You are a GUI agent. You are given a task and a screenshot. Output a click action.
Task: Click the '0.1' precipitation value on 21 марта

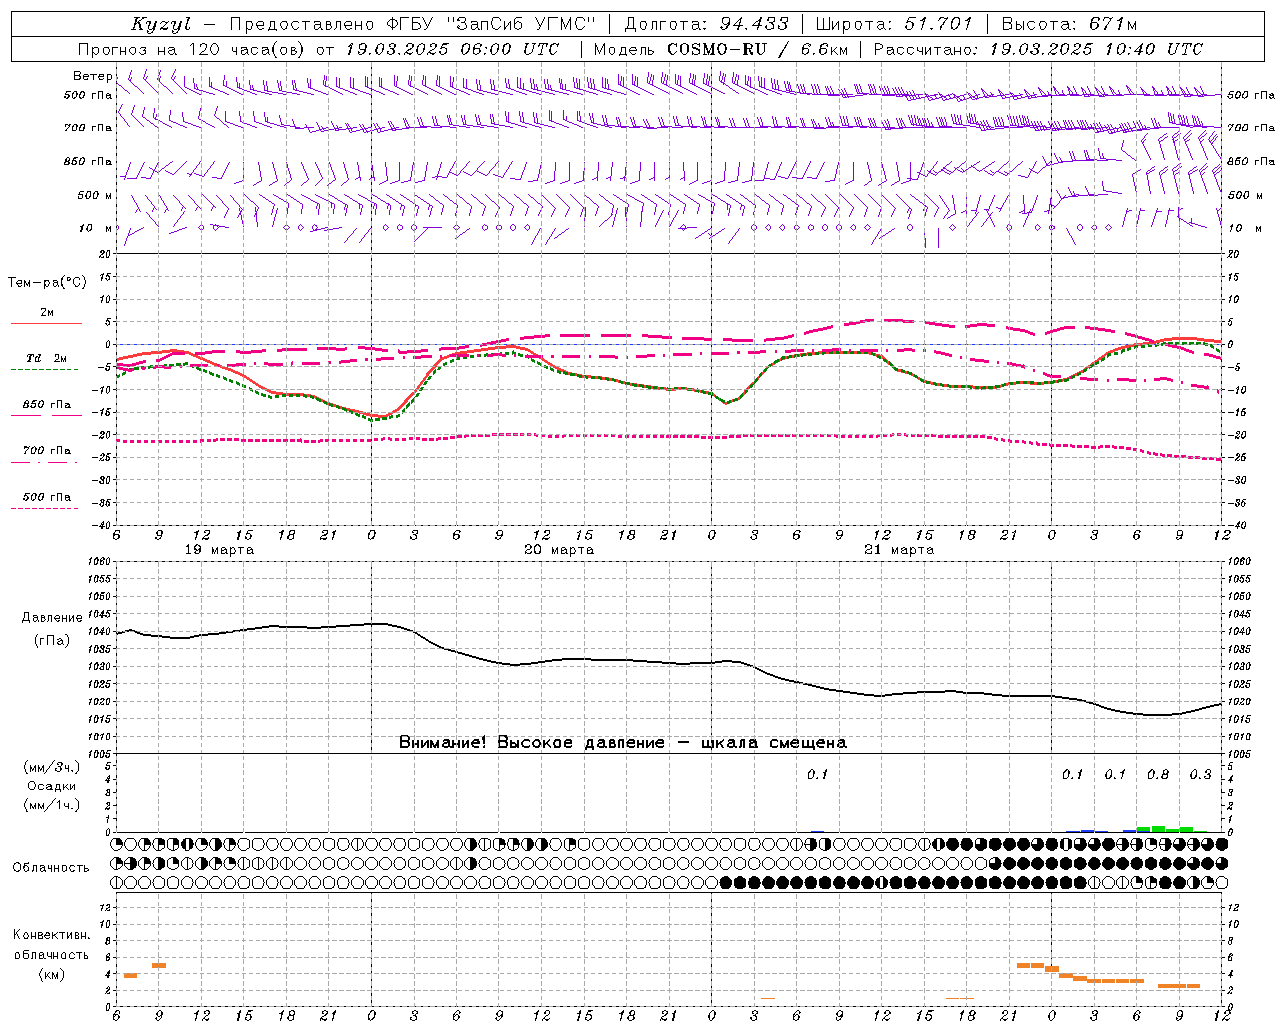click(818, 775)
